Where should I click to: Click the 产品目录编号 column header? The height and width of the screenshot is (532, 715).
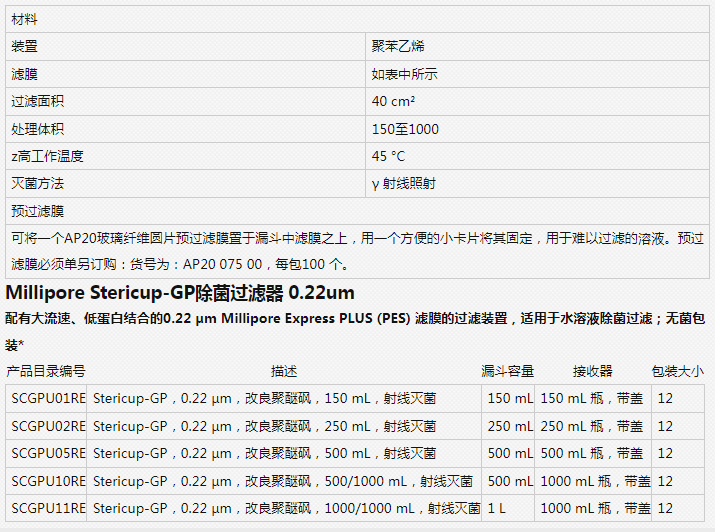pos(46,371)
